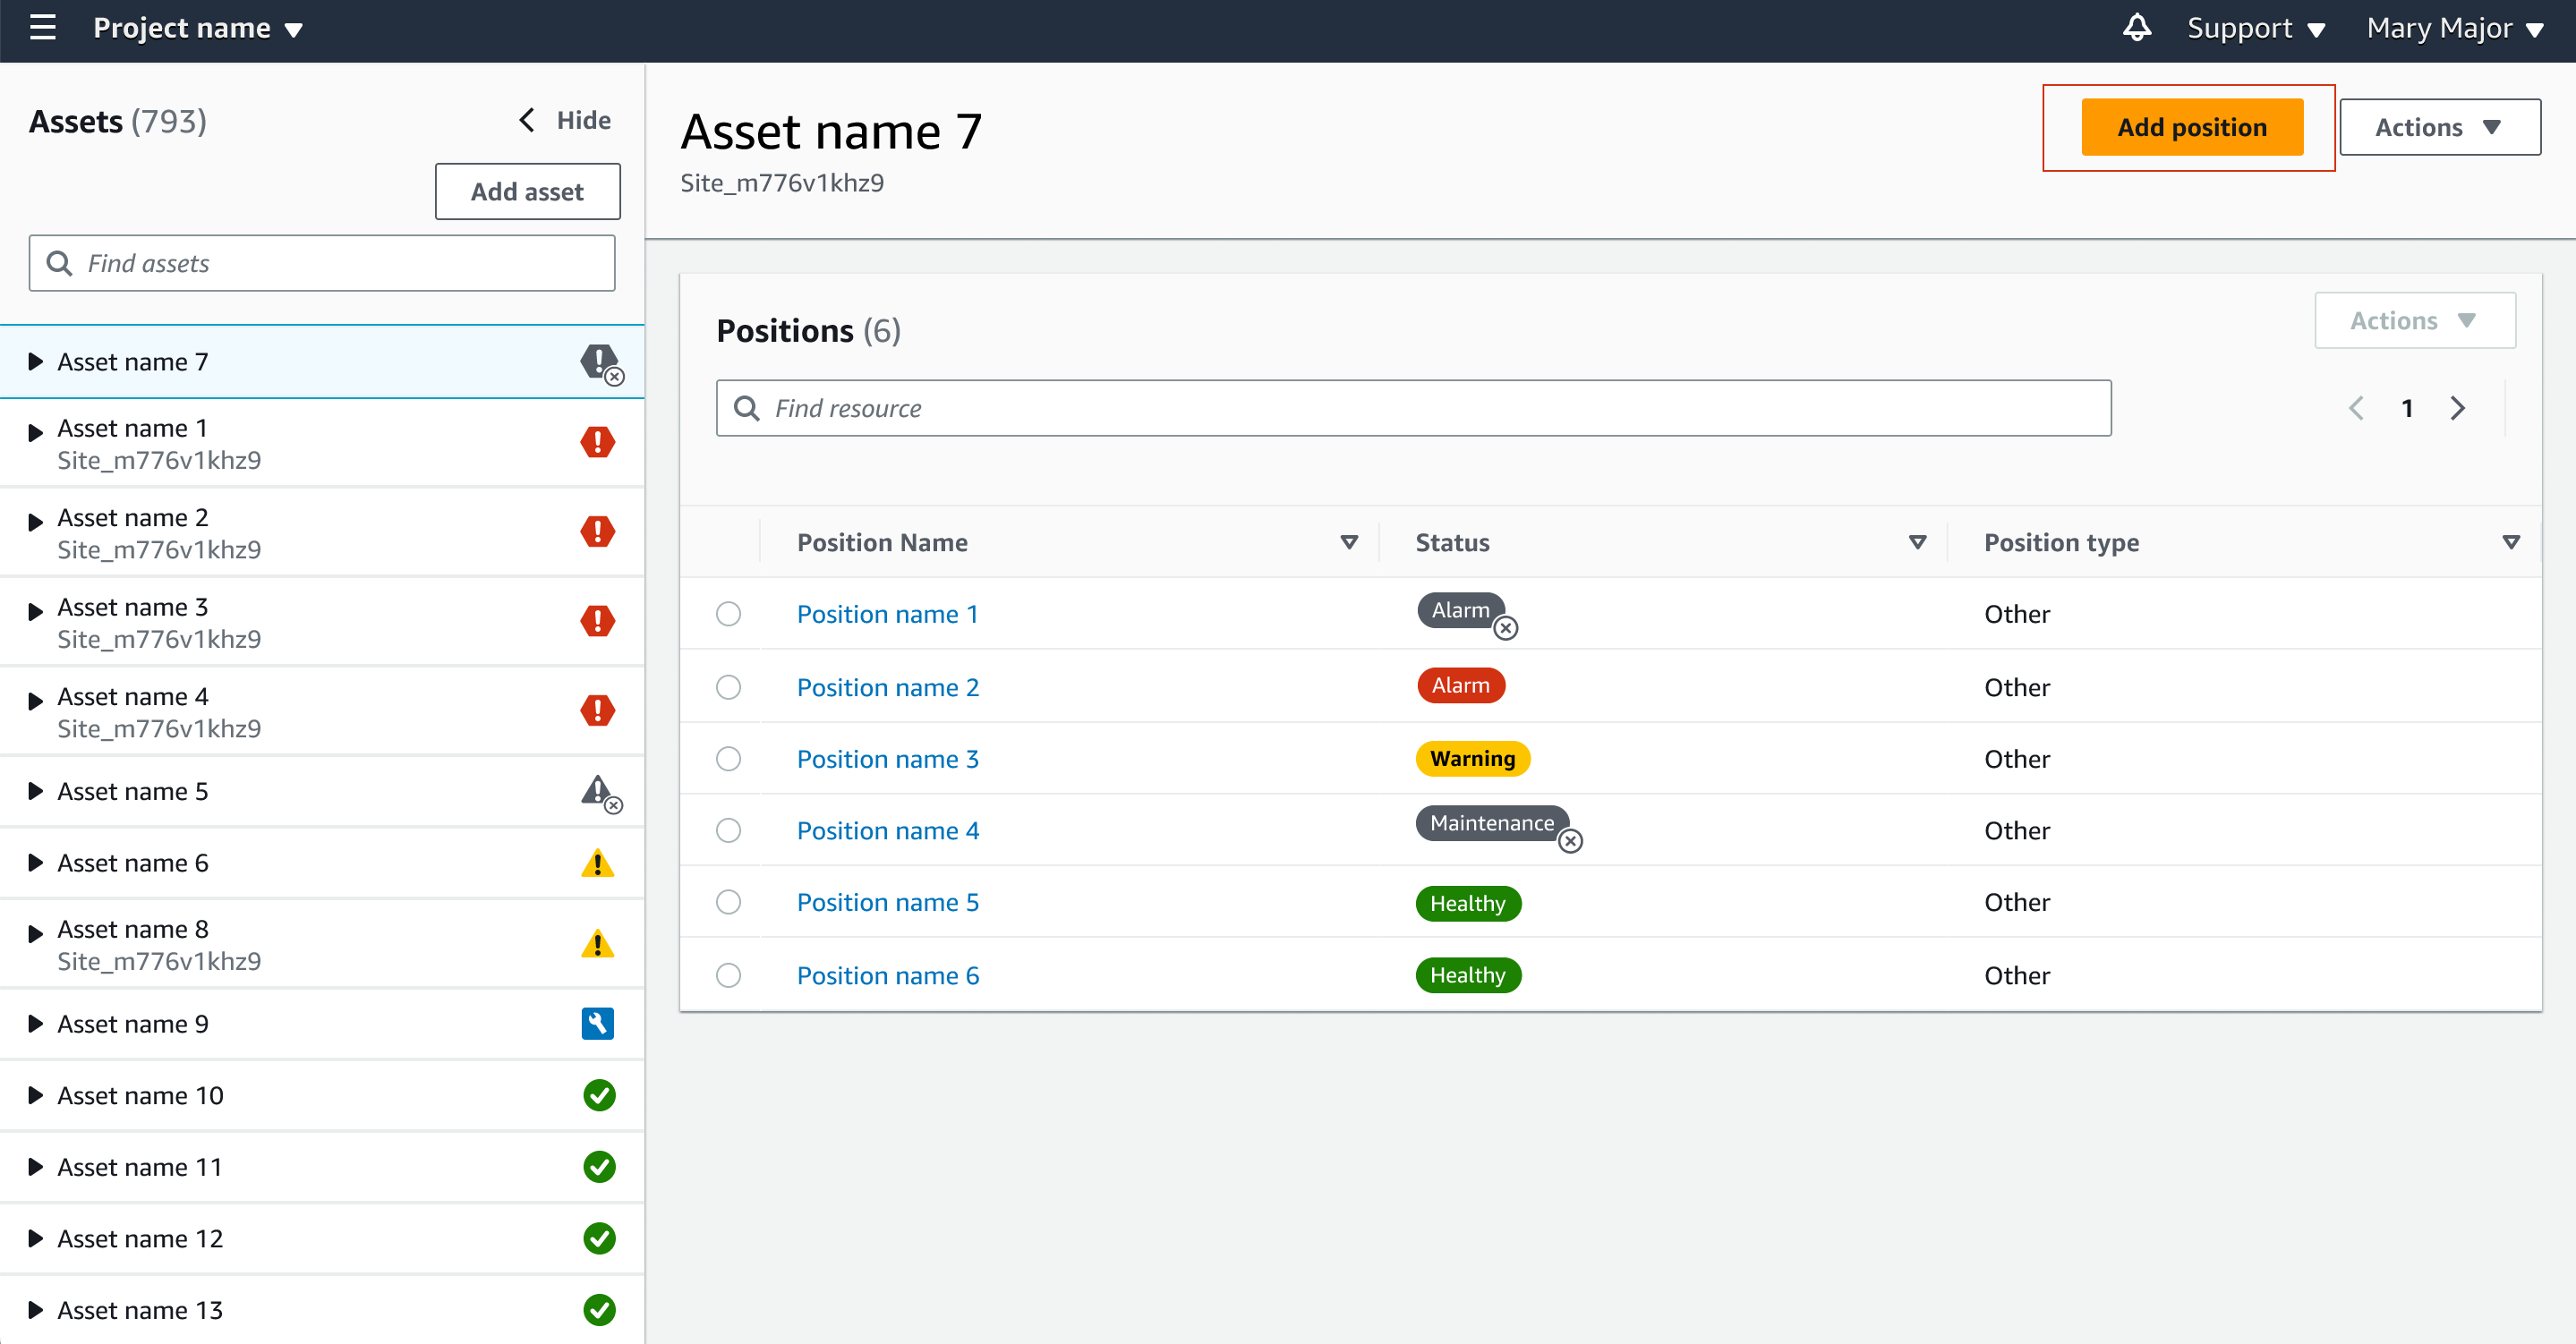Click the maintenance wrench icon on Asset name 9
Image resolution: width=2576 pixels, height=1344 pixels.
coord(597,1023)
